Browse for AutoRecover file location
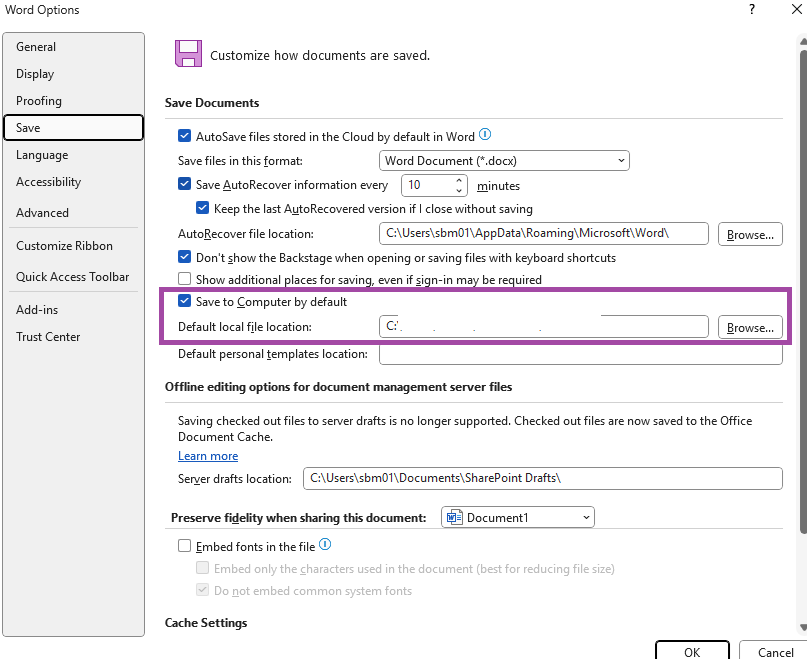The height and width of the screenshot is (659, 807). (x=750, y=234)
